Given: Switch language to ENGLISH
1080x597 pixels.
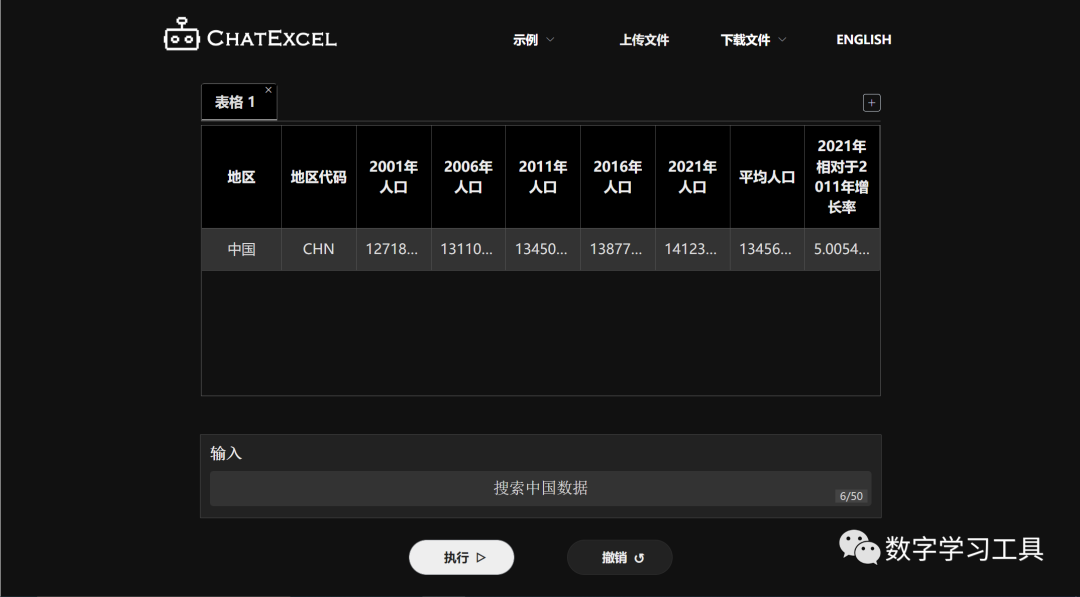Looking at the screenshot, I should coord(863,40).
